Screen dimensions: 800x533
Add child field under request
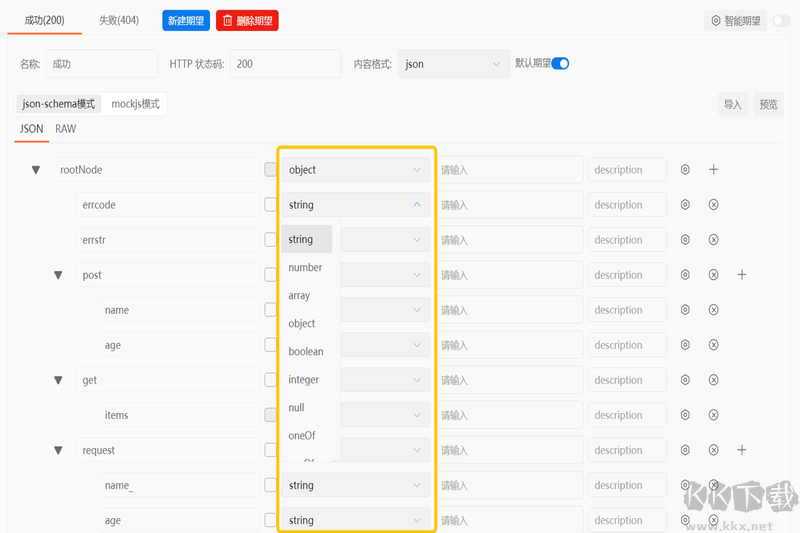click(x=742, y=450)
